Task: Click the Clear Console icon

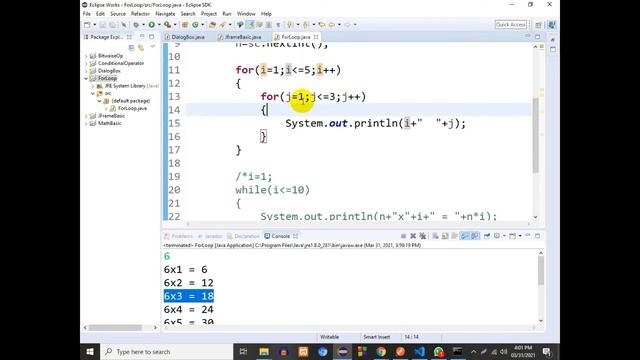Action: coord(436,236)
